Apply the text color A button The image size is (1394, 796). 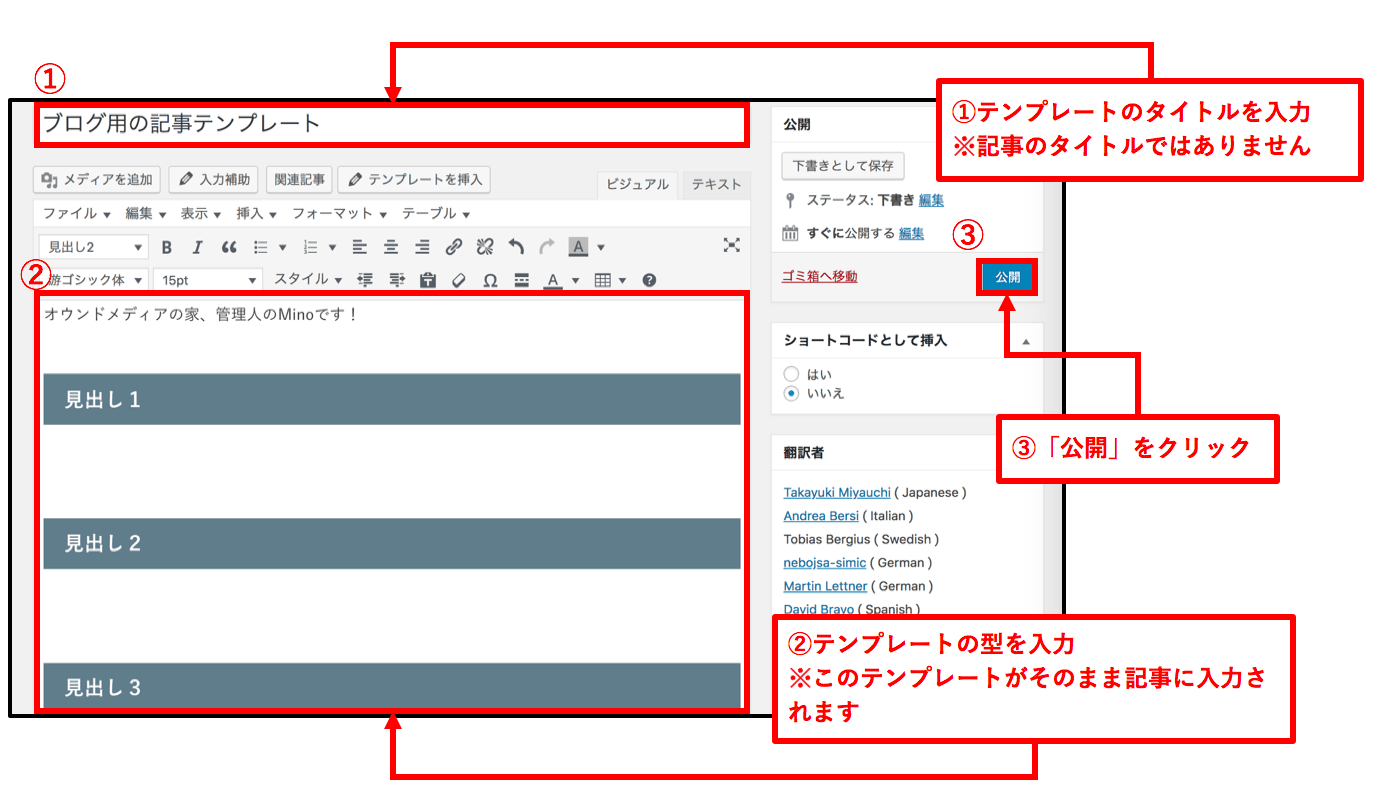pos(552,280)
